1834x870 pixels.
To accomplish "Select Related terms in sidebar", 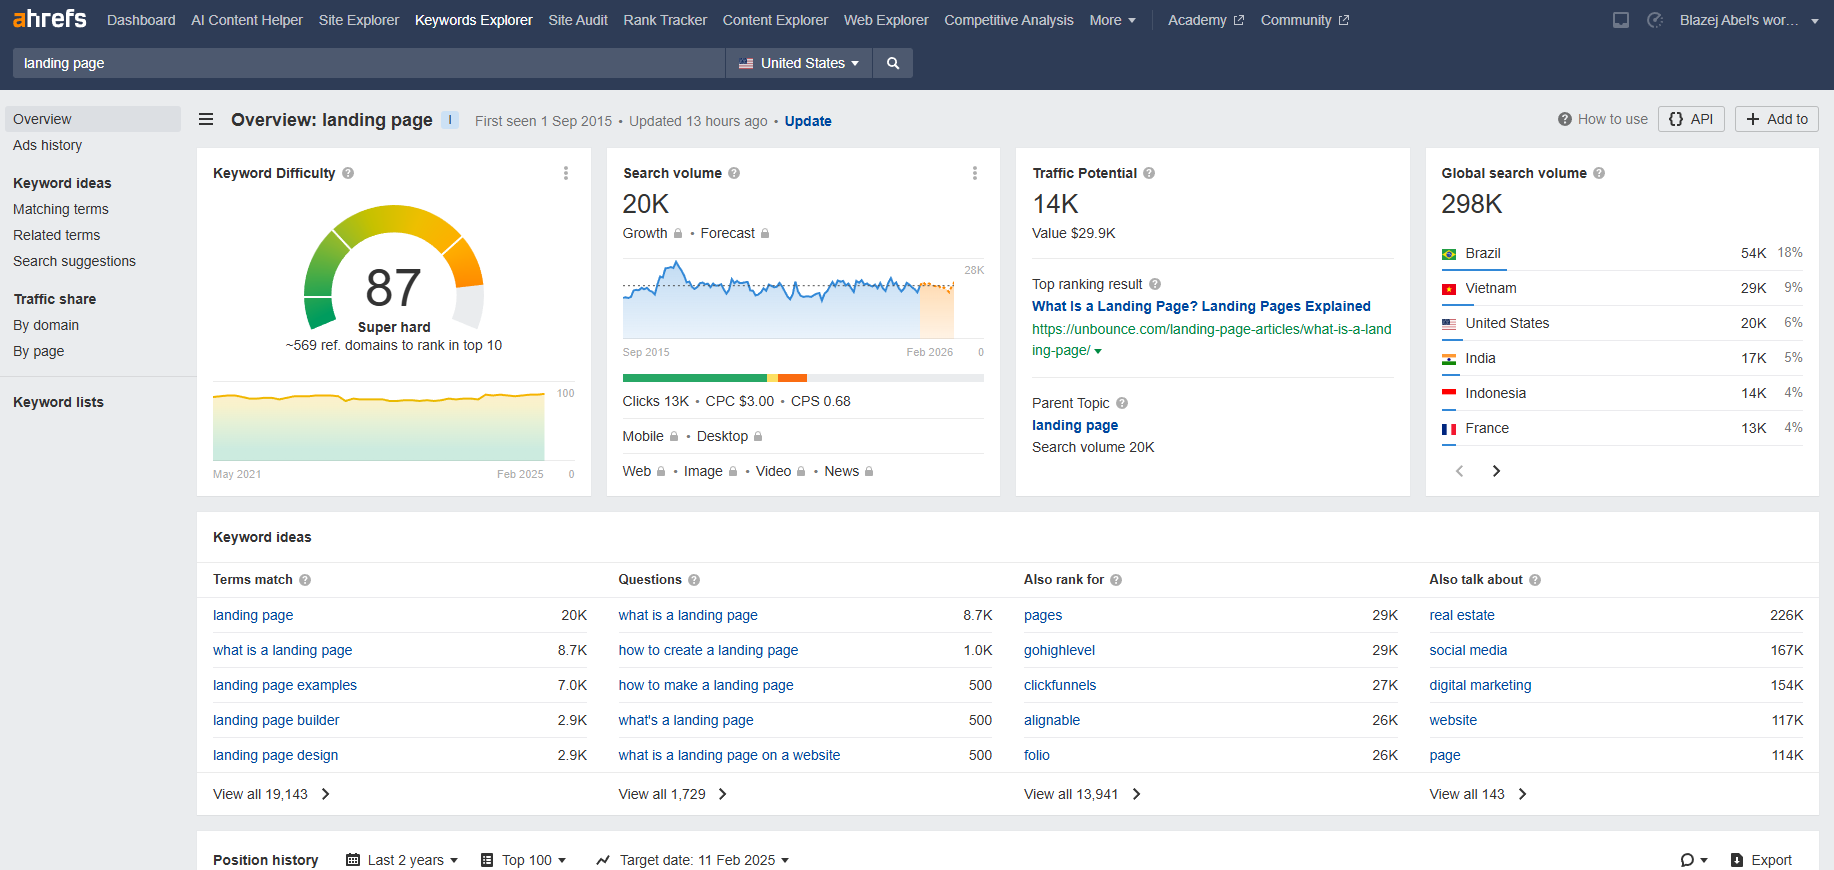I will tap(57, 235).
